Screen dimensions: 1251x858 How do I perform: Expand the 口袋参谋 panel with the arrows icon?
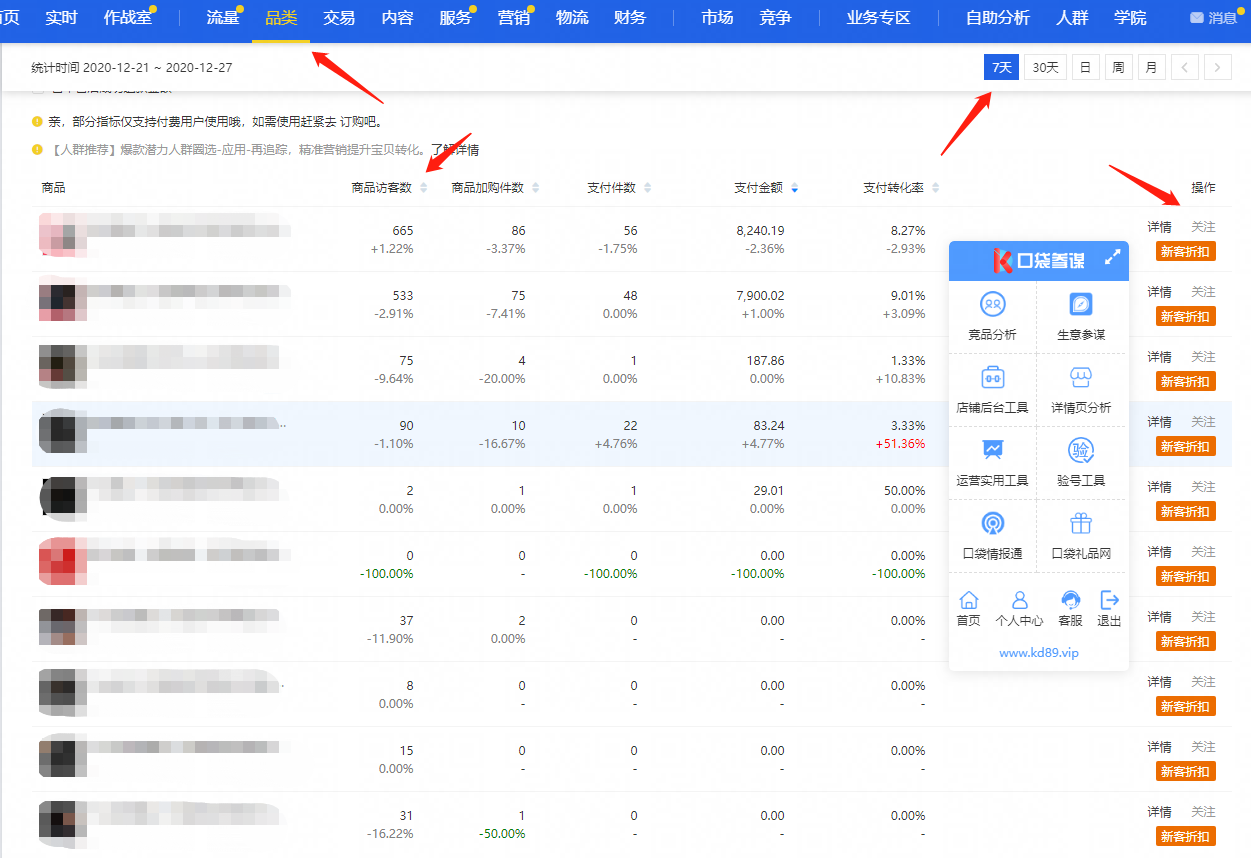tap(1112, 258)
